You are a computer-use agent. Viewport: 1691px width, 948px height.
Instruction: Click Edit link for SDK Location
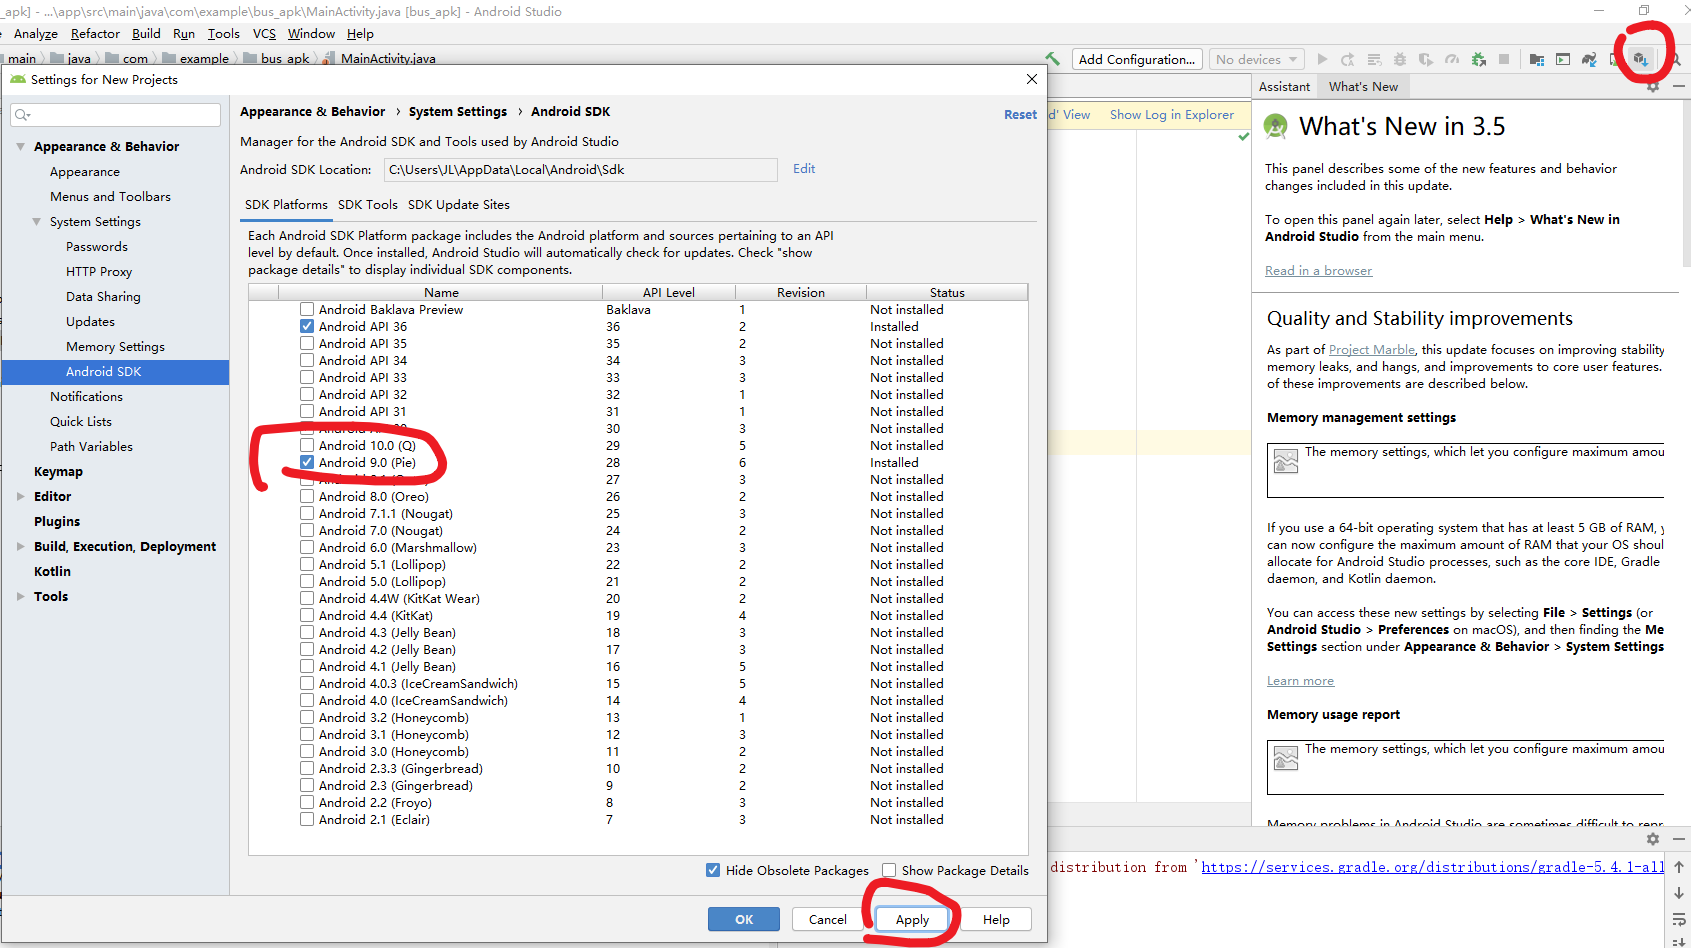[804, 169]
